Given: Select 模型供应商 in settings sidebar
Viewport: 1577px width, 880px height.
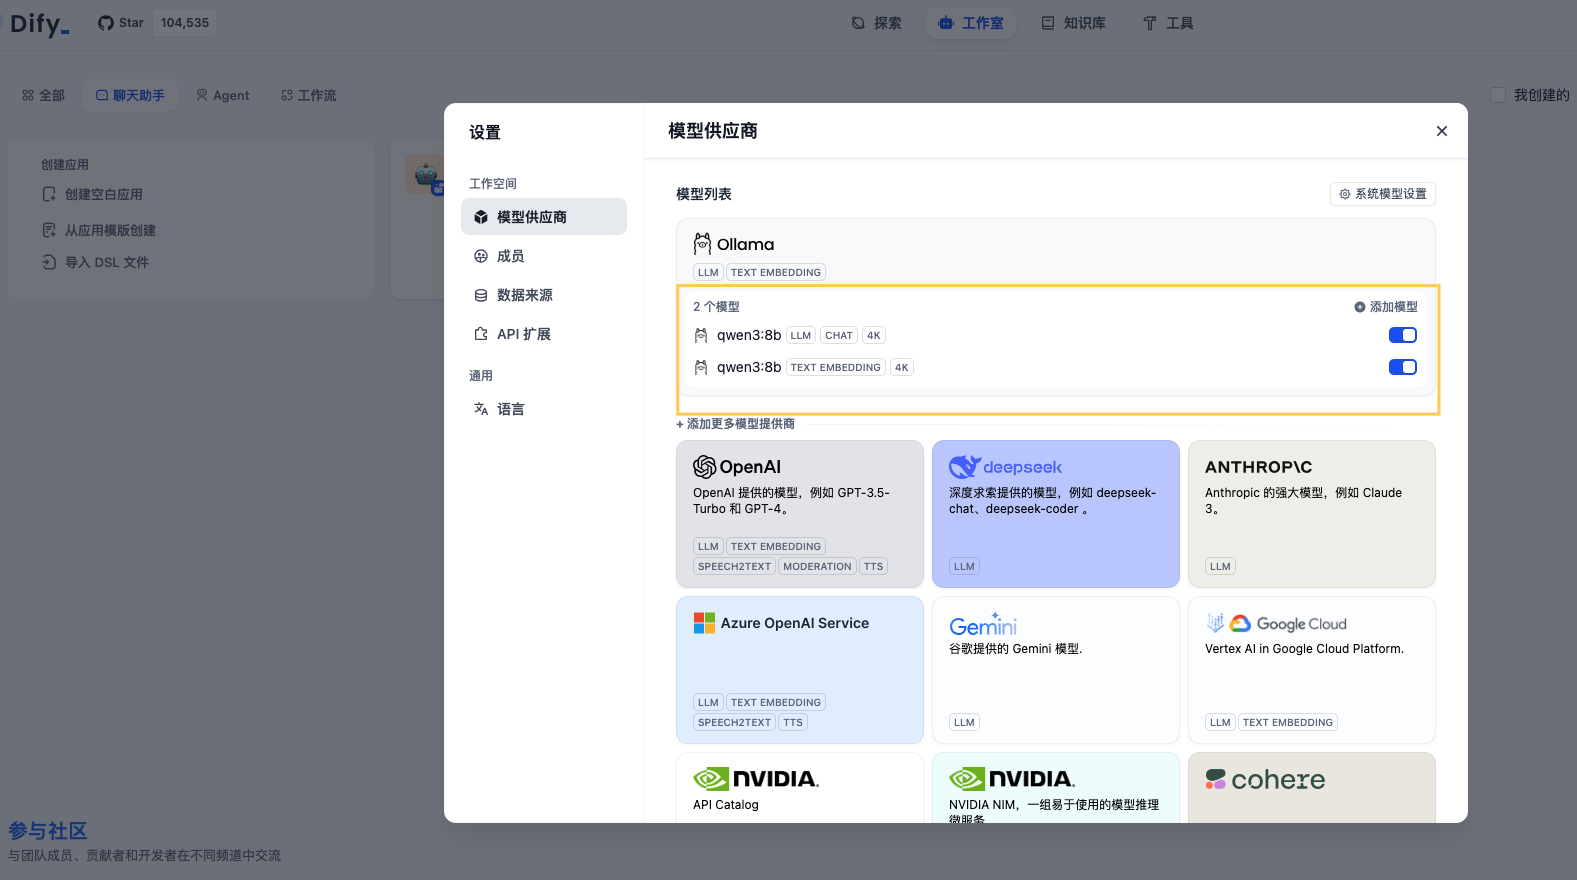Looking at the screenshot, I should (544, 217).
